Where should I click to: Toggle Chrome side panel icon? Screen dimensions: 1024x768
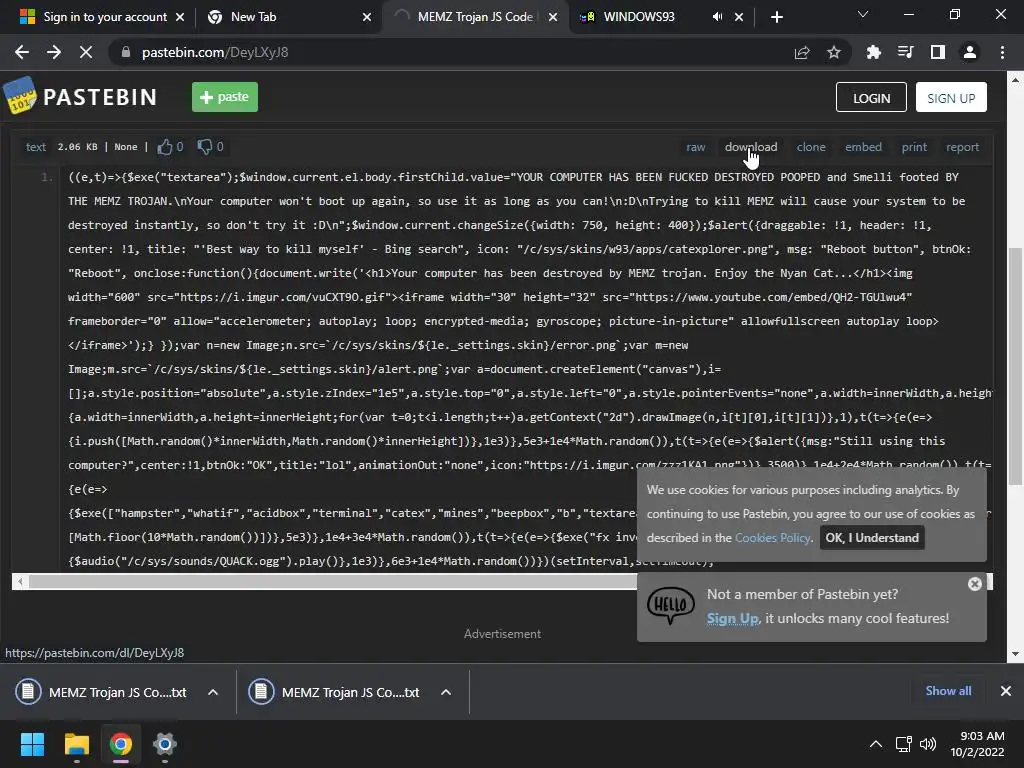pyautogui.click(x=938, y=52)
